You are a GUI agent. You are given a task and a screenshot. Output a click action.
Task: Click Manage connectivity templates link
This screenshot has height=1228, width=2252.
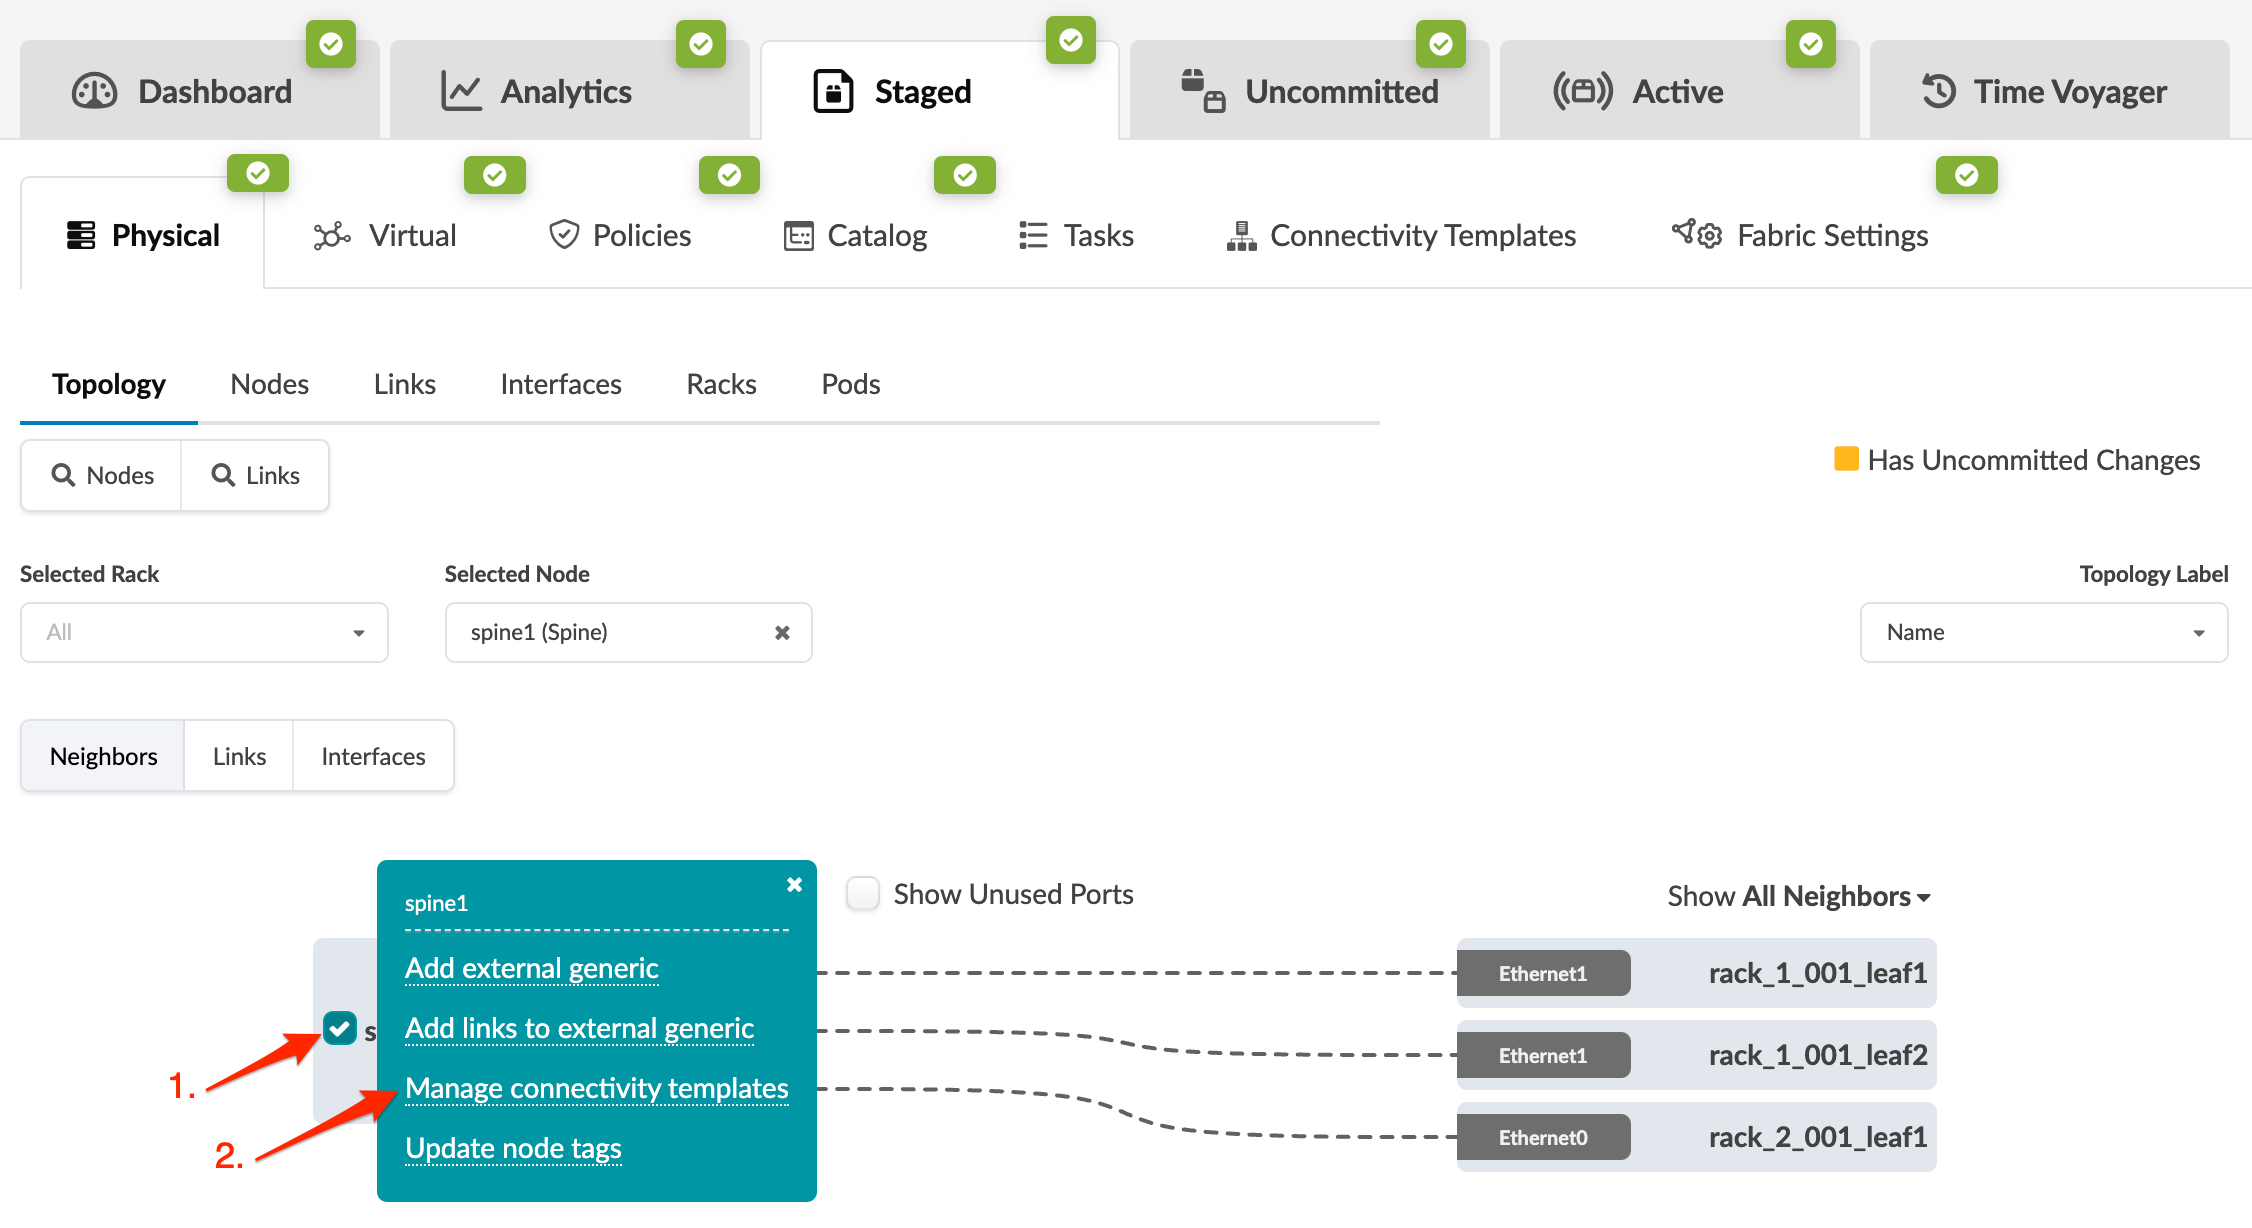coord(596,1088)
